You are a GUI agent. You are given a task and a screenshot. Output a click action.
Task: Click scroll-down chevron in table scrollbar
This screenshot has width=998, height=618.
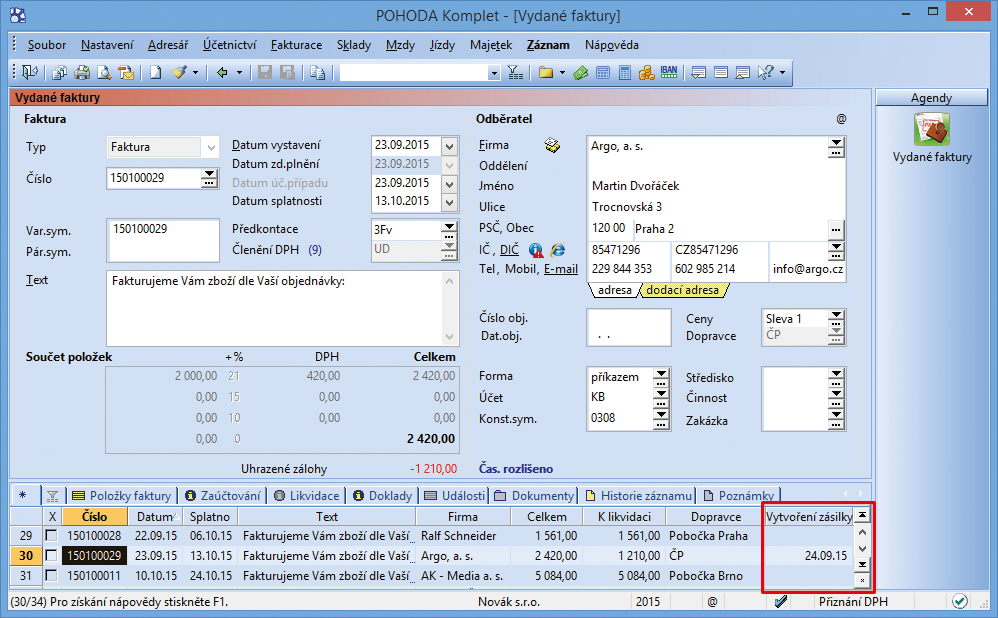point(862,549)
